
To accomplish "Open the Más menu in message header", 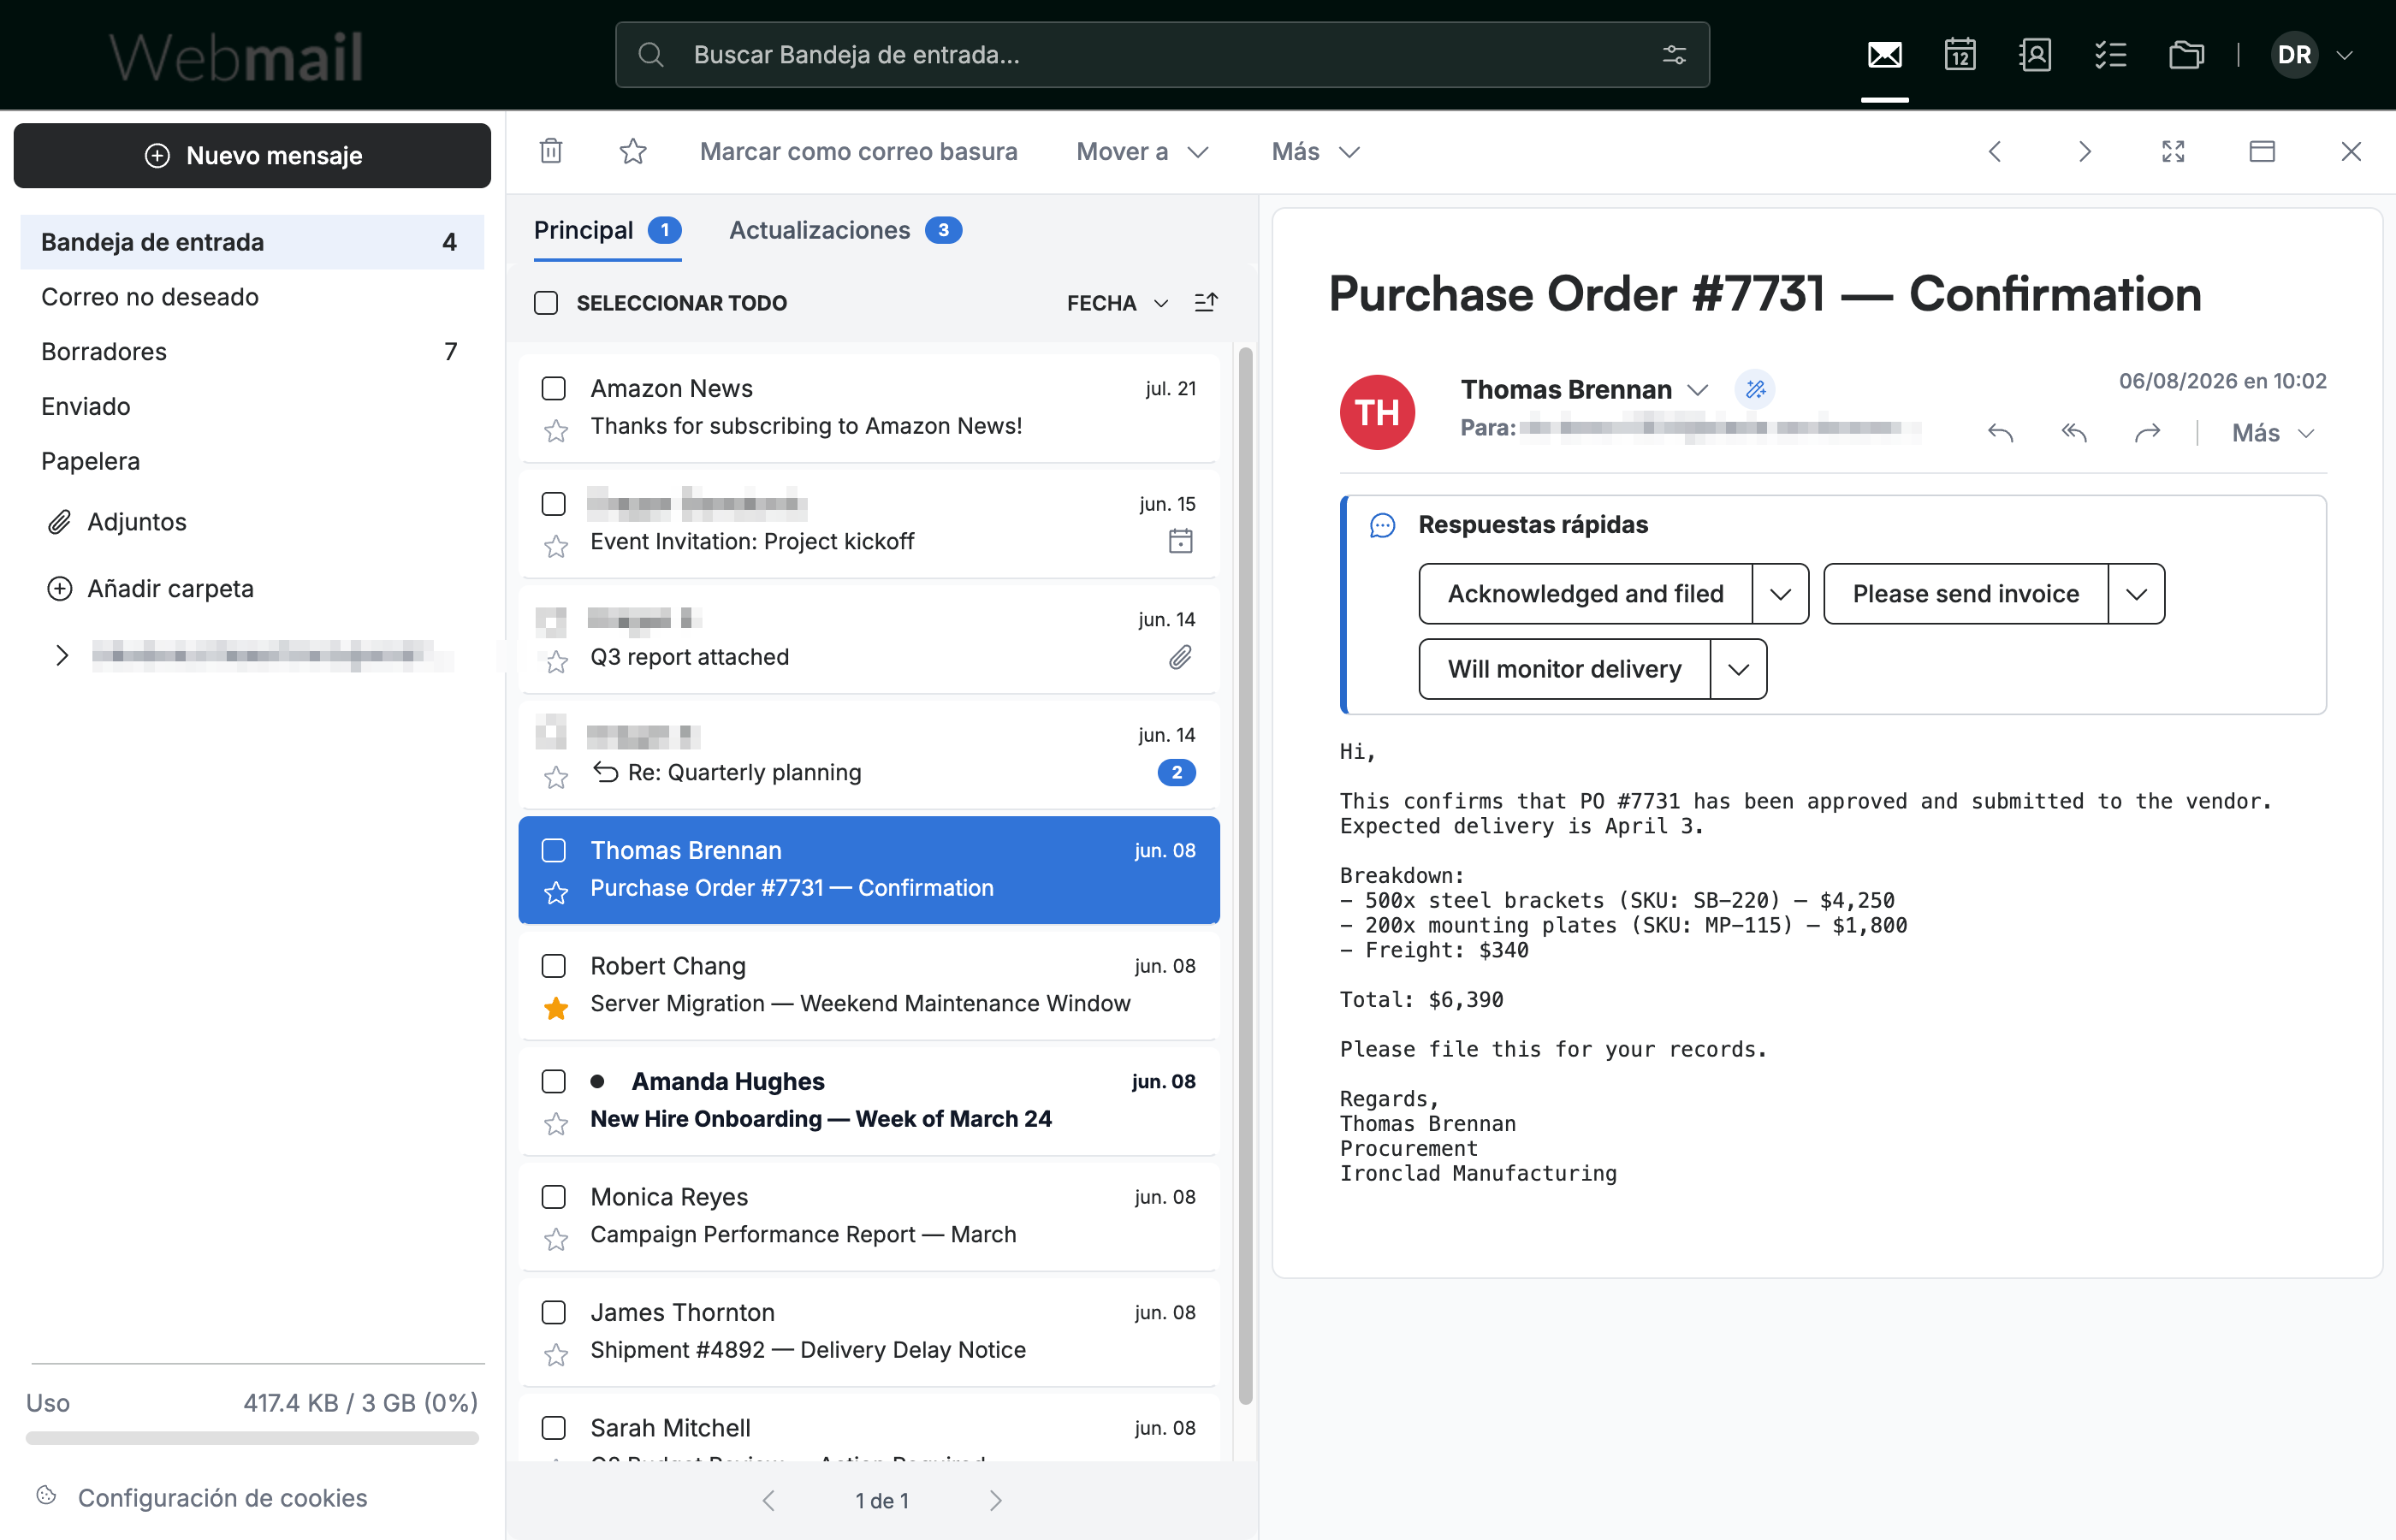I will tap(2273, 433).
